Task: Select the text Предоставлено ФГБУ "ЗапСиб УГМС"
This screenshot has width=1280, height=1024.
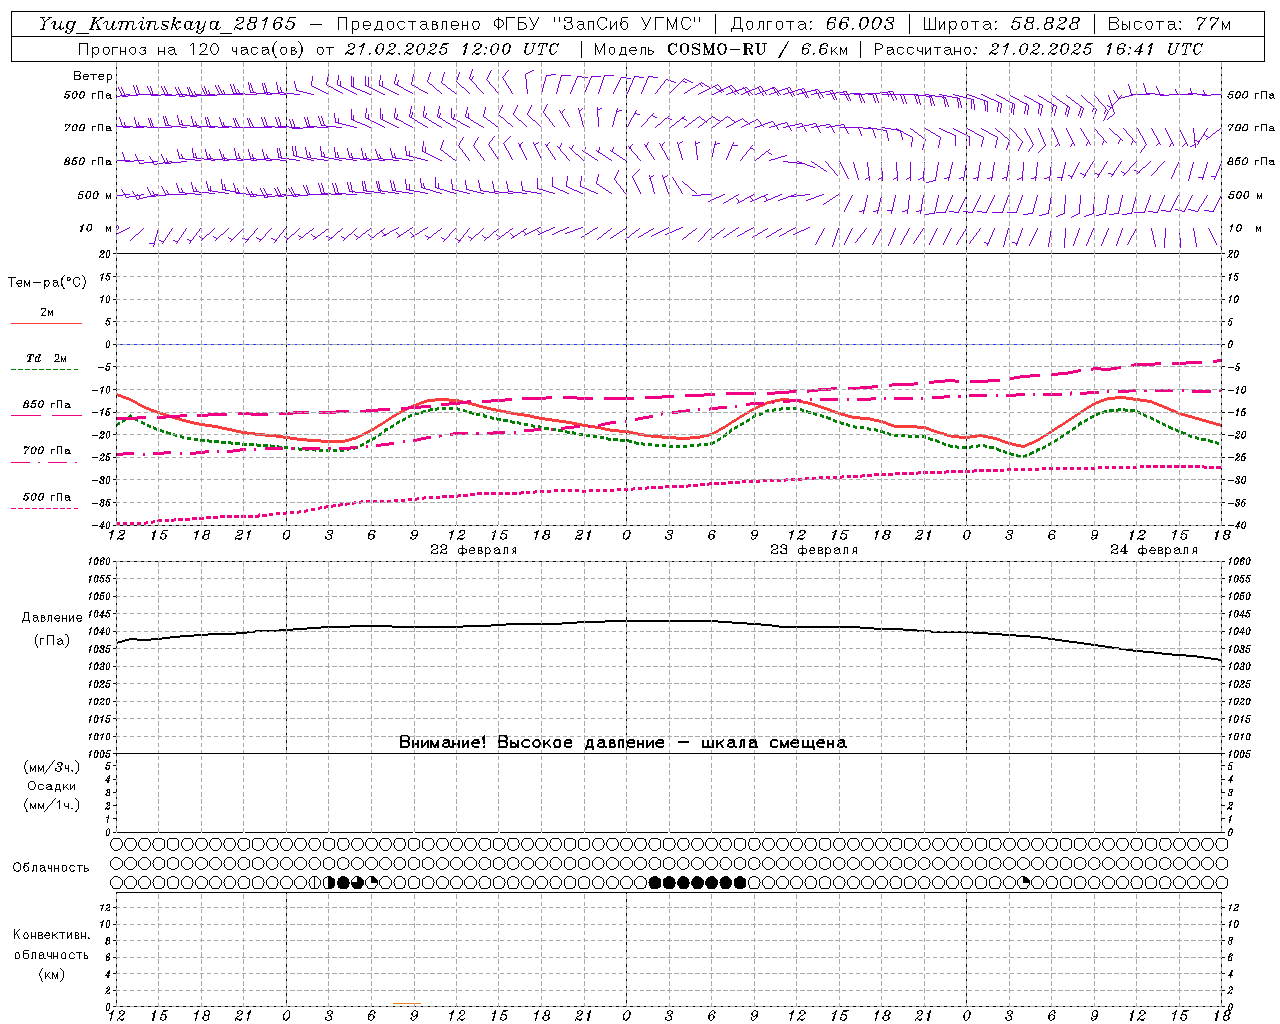Action: coord(519,24)
